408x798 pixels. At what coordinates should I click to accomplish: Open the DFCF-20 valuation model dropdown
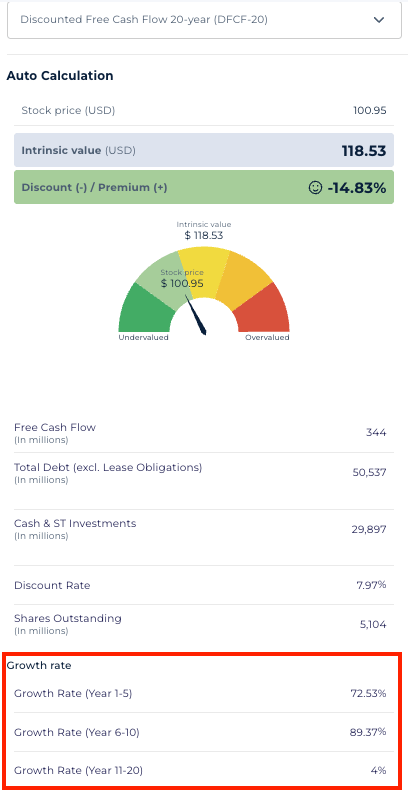point(204,20)
